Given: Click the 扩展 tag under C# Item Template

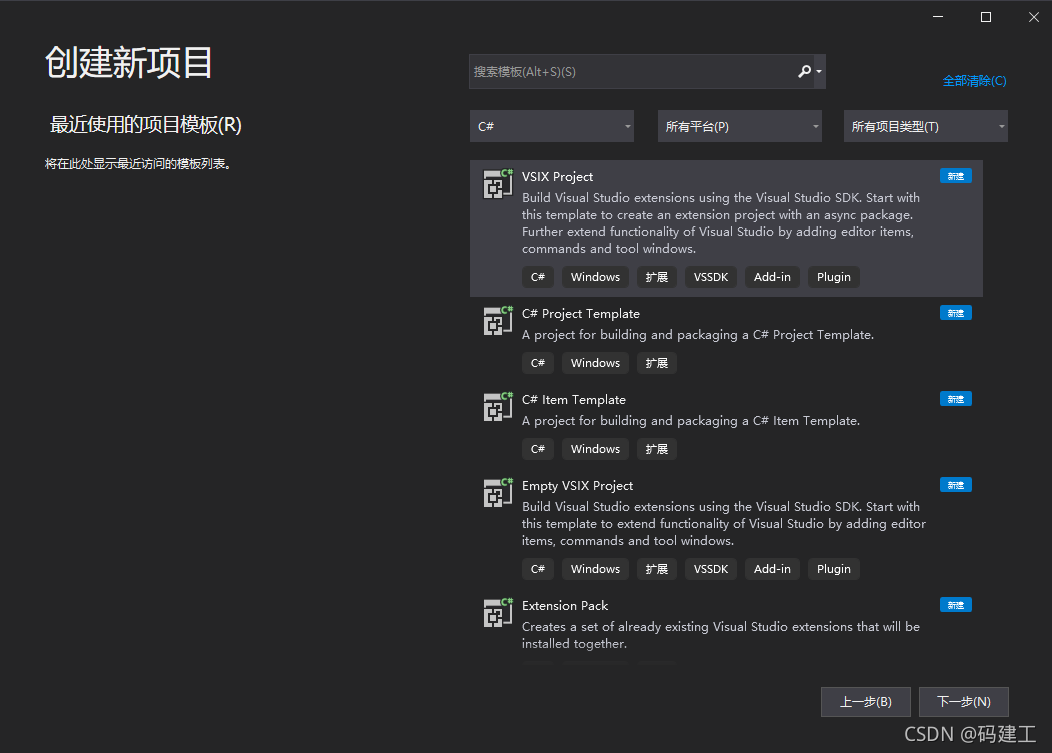Looking at the screenshot, I should click(x=657, y=448).
